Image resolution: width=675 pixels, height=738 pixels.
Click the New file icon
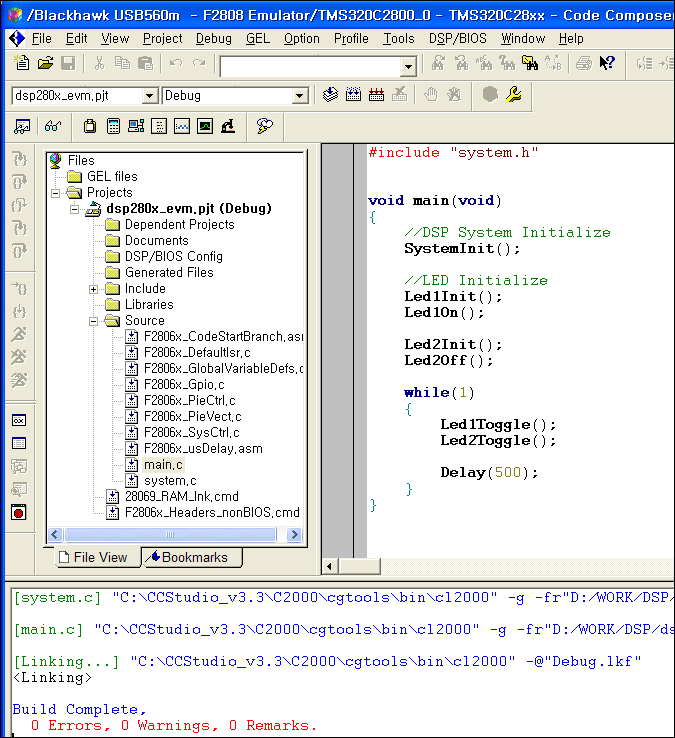click(x=22, y=63)
